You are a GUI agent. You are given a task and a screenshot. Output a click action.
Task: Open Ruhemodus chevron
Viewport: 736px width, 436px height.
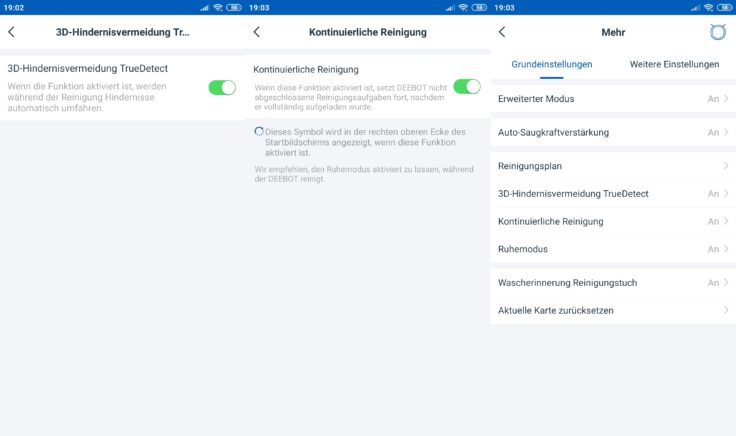click(x=726, y=249)
